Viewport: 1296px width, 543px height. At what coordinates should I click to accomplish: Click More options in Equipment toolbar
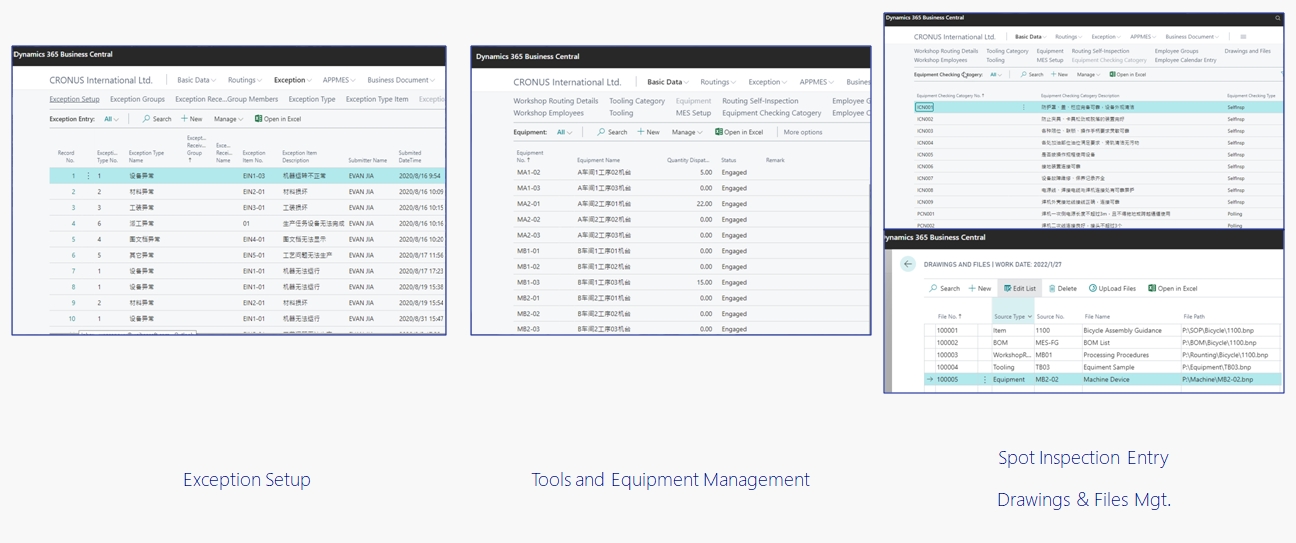coord(802,132)
